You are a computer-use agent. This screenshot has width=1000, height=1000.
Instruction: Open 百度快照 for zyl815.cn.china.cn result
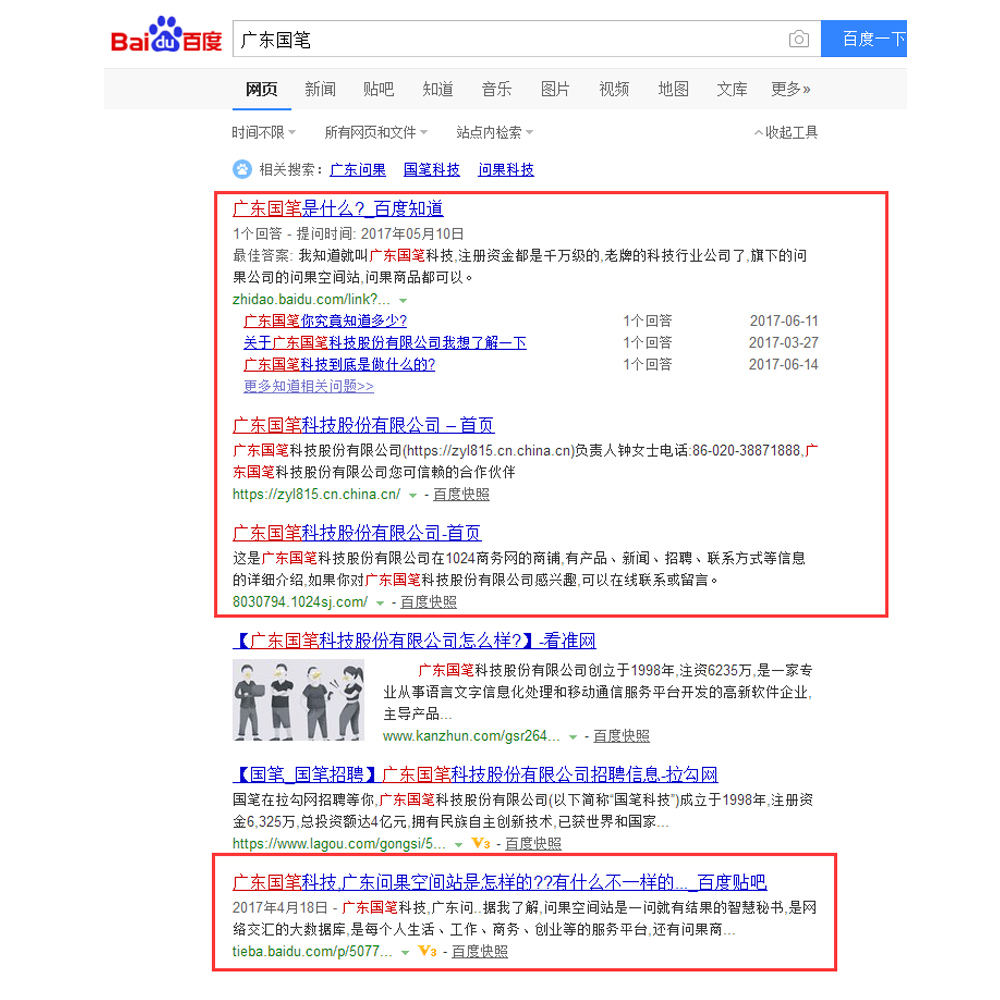[461, 494]
